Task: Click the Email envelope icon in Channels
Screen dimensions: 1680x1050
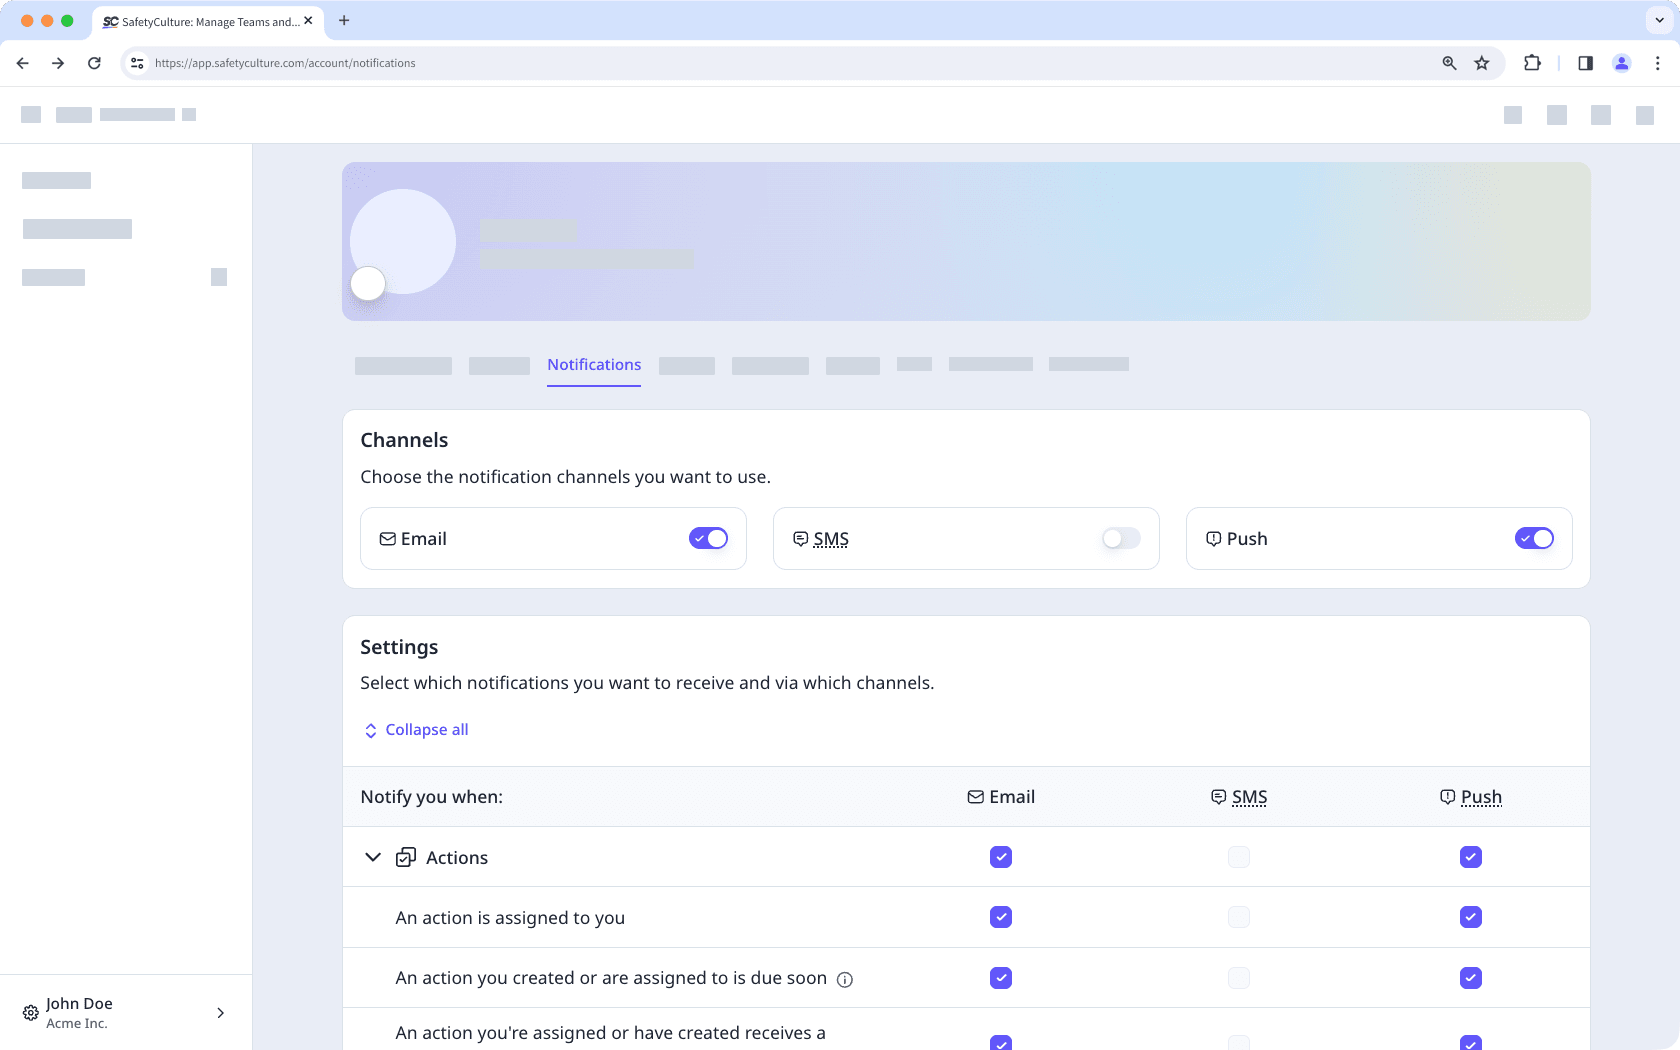Action: (387, 538)
